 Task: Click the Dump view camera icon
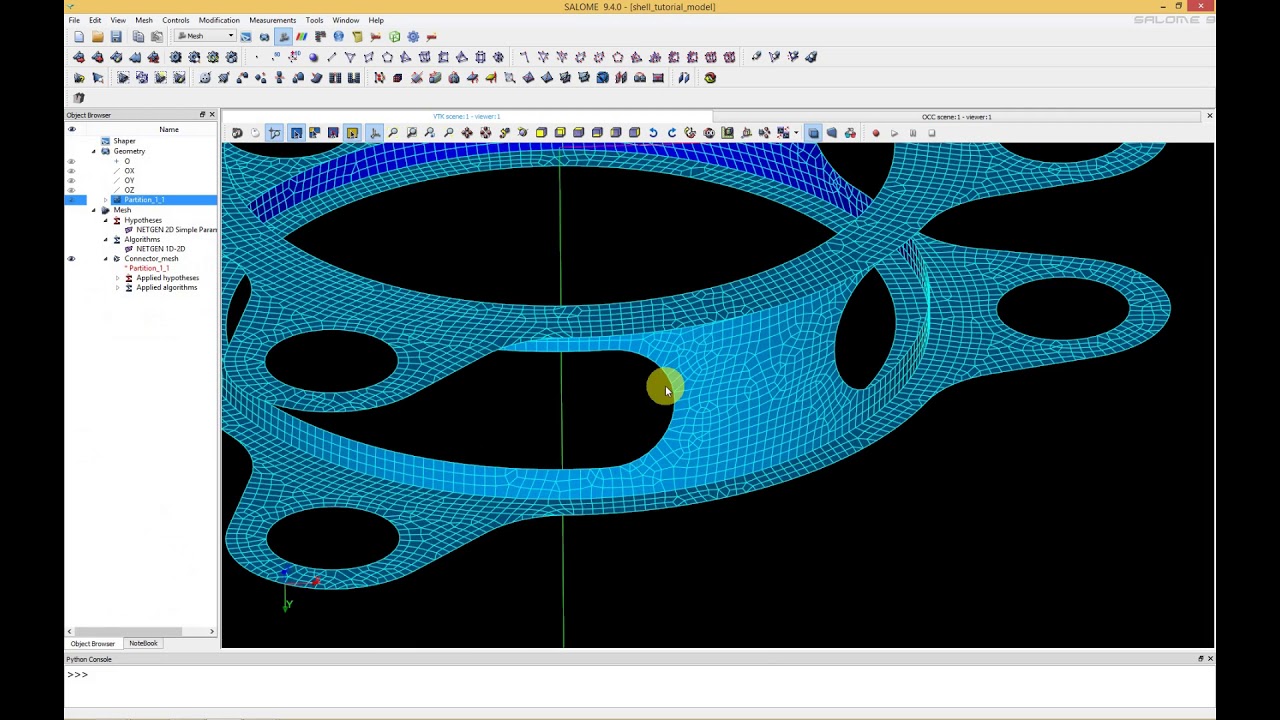[237, 133]
